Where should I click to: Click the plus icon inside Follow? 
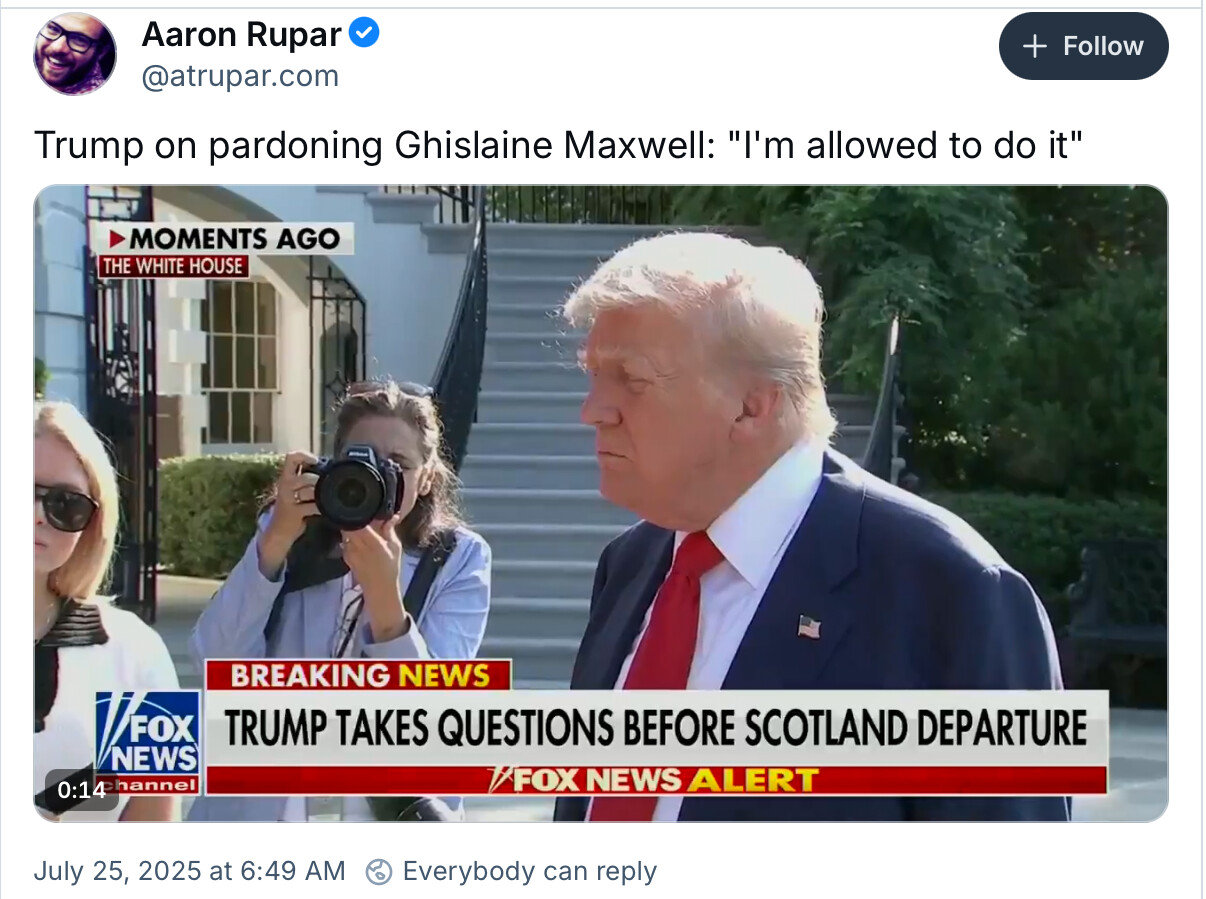(1035, 46)
